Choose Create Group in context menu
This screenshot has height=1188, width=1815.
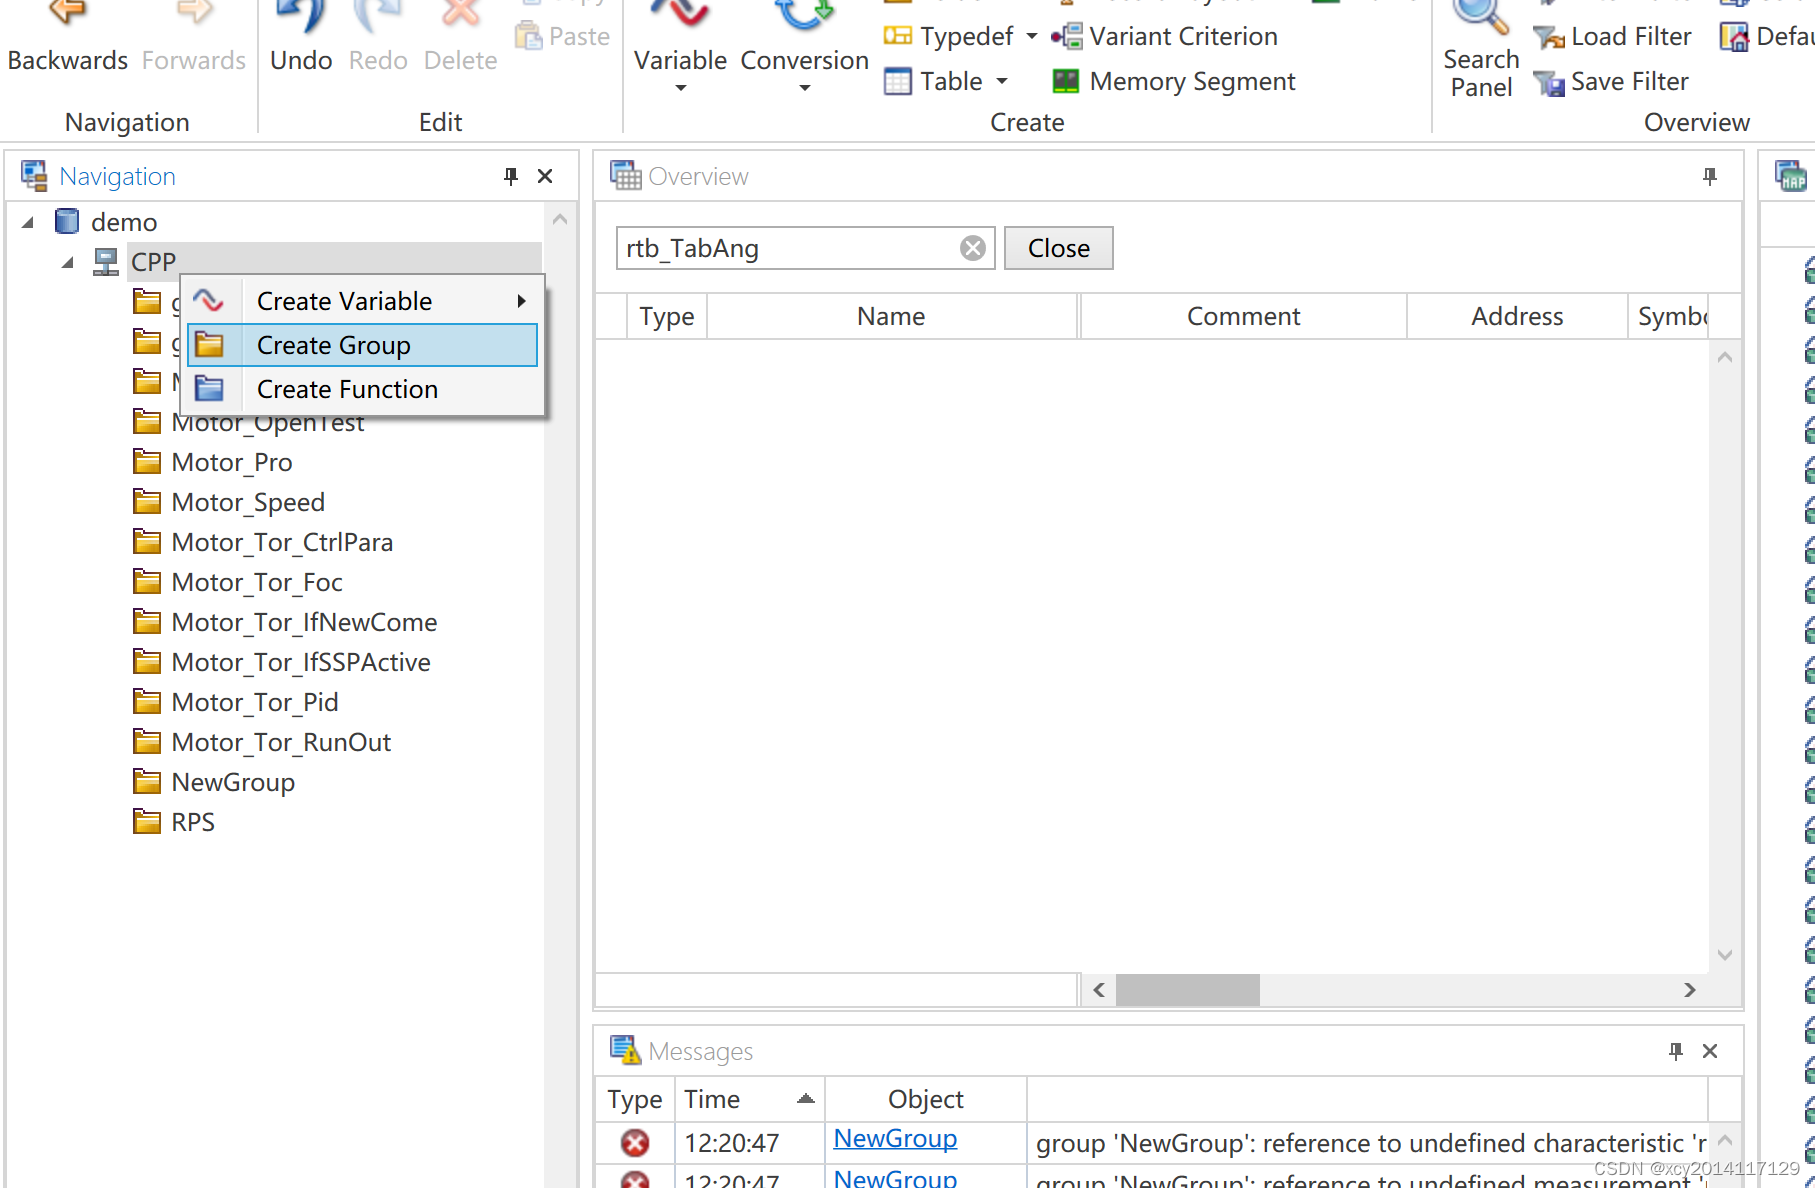[x=362, y=345]
